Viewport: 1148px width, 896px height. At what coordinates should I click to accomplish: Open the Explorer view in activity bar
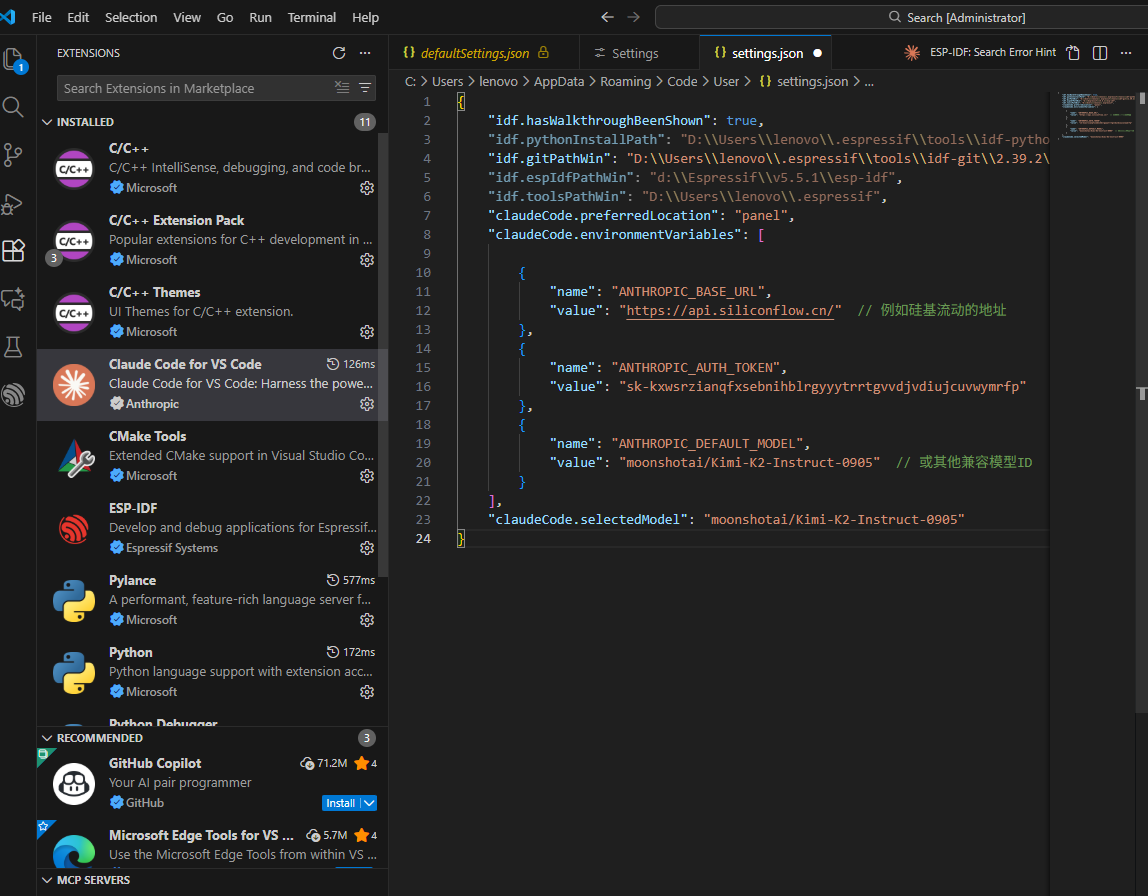tap(14, 59)
